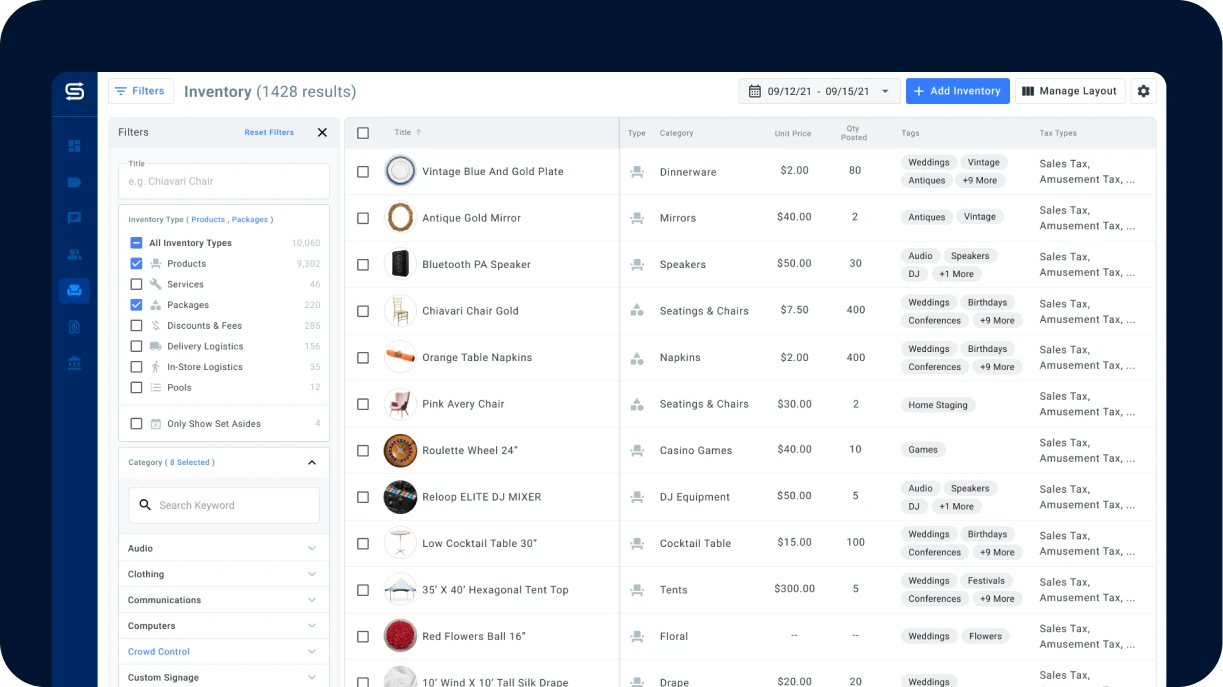Image resolution: width=1223 pixels, height=687 pixels.
Task: Select the Chiavari Chair Gold row checkbox
Action: tap(363, 310)
